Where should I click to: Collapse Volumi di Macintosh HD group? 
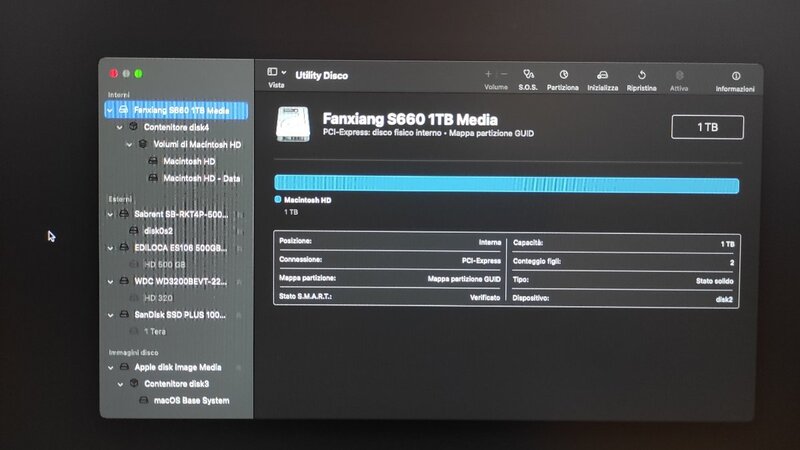(129, 144)
